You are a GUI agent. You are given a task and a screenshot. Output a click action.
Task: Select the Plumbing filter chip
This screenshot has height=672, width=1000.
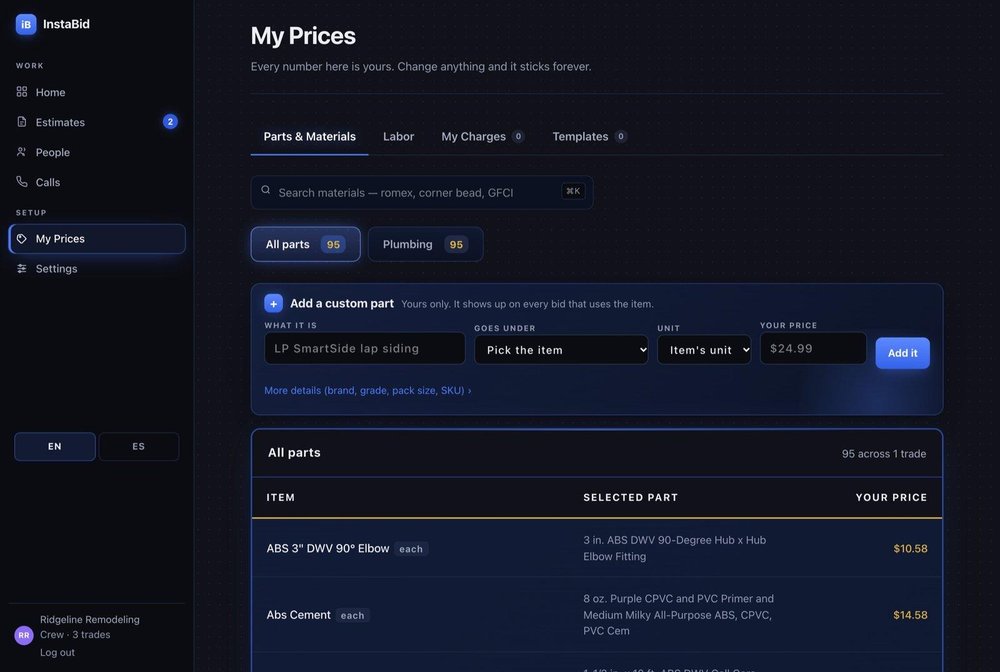coord(425,244)
